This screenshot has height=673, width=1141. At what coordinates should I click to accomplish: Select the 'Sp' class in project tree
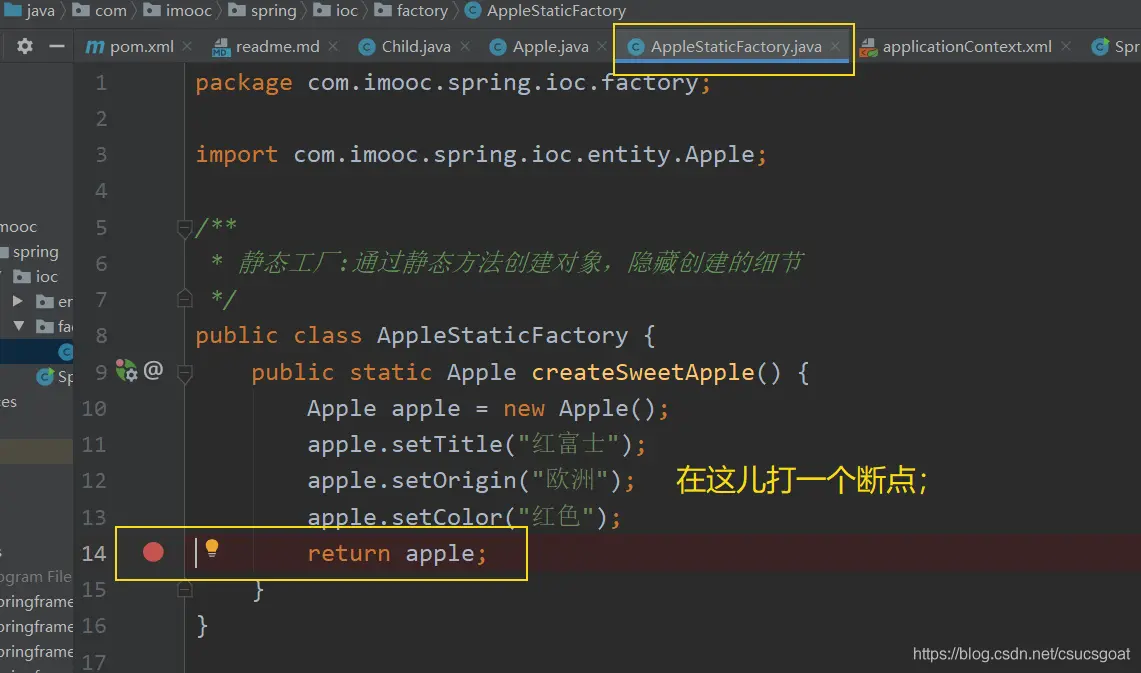pos(55,377)
